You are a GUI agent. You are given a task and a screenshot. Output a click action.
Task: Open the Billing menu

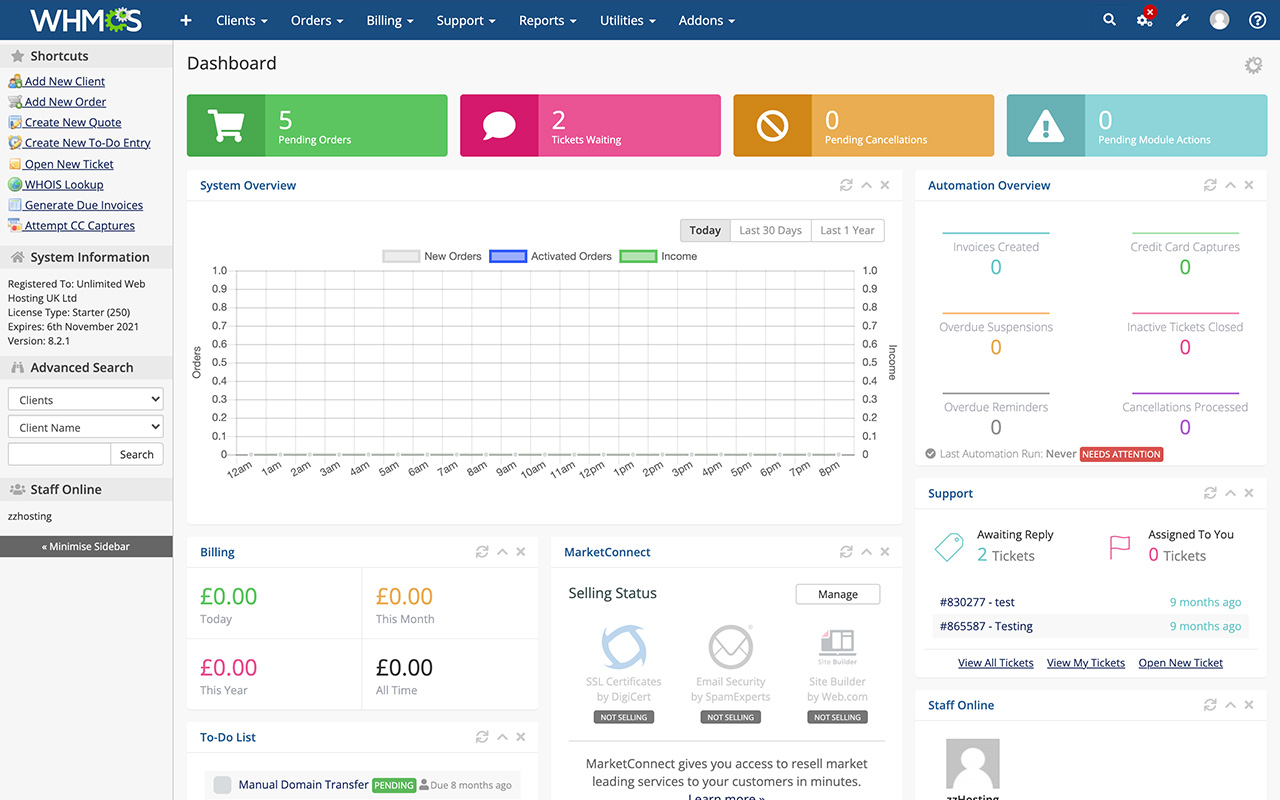(x=390, y=20)
